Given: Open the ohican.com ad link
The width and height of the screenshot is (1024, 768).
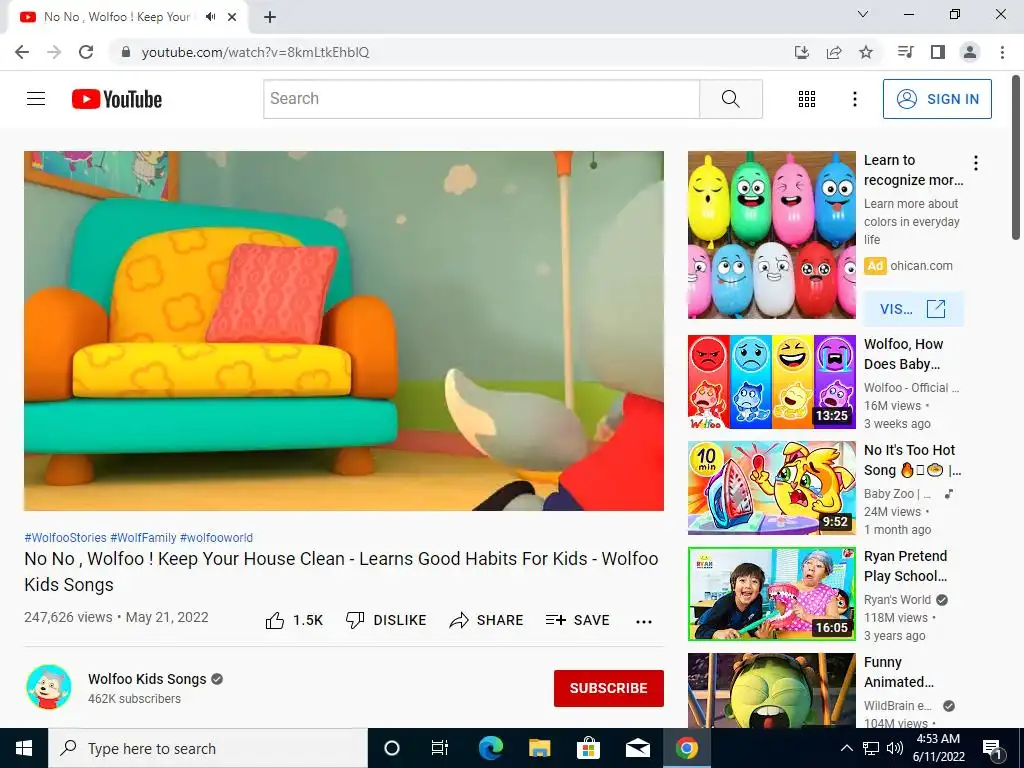Looking at the screenshot, I should [x=921, y=266].
